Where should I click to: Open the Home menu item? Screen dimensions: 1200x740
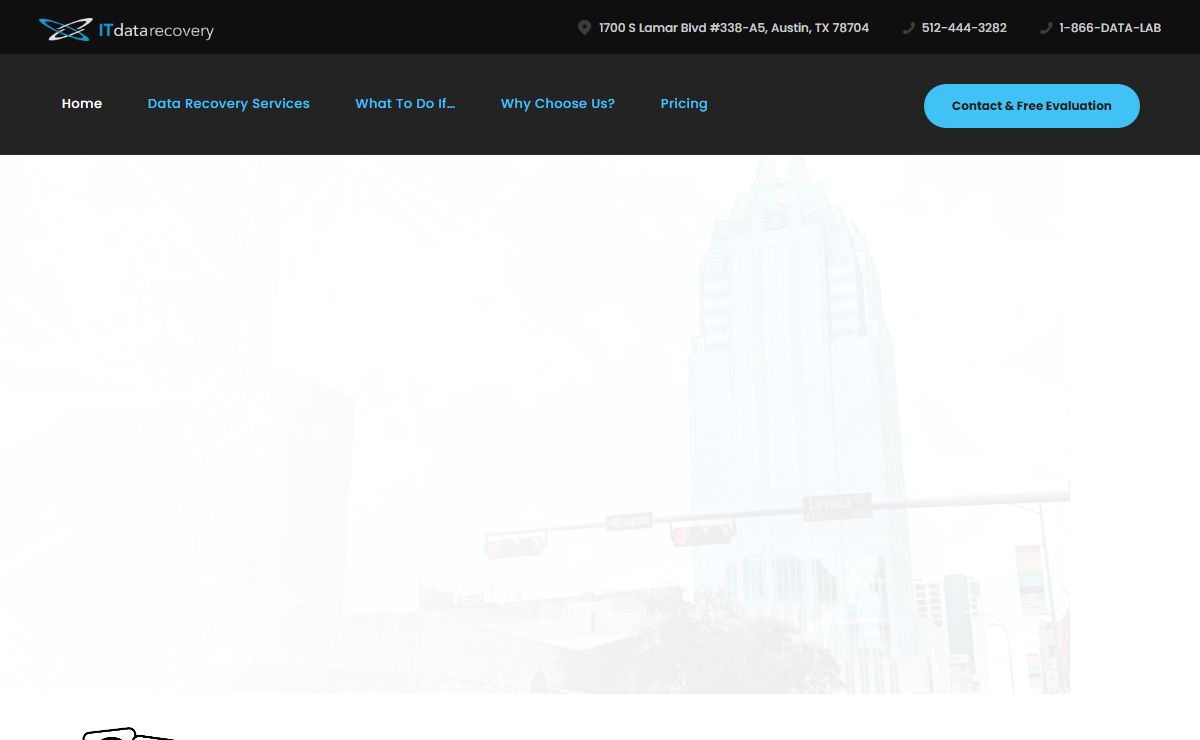tap(82, 104)
